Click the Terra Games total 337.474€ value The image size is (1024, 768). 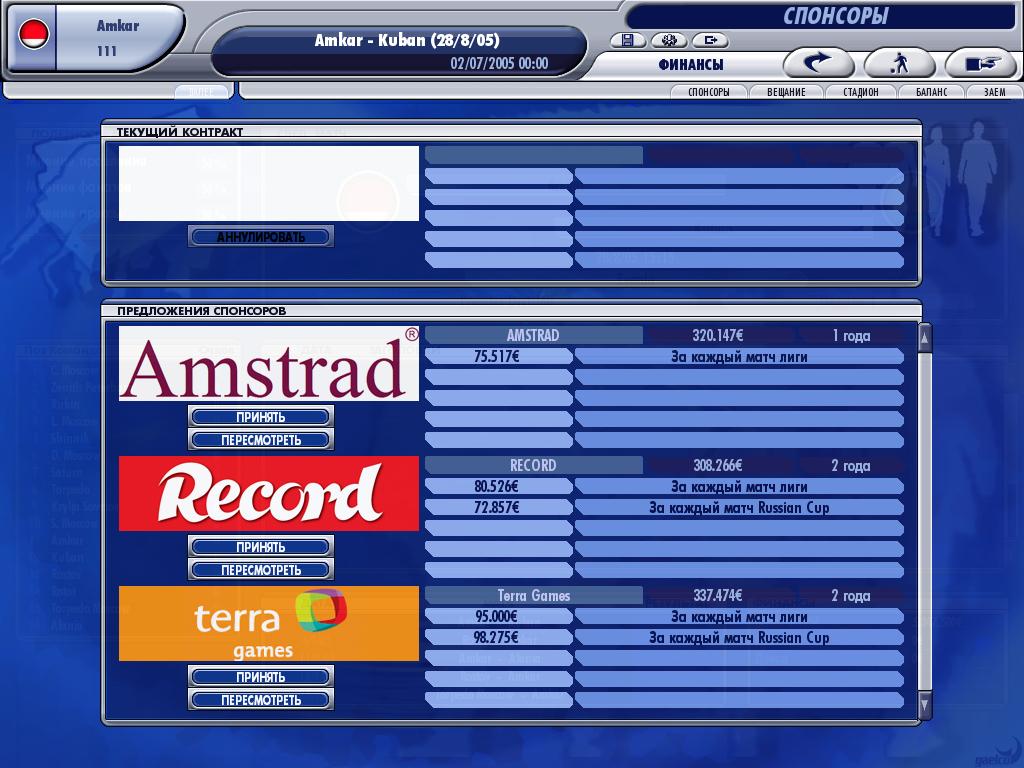click(718, 596)
